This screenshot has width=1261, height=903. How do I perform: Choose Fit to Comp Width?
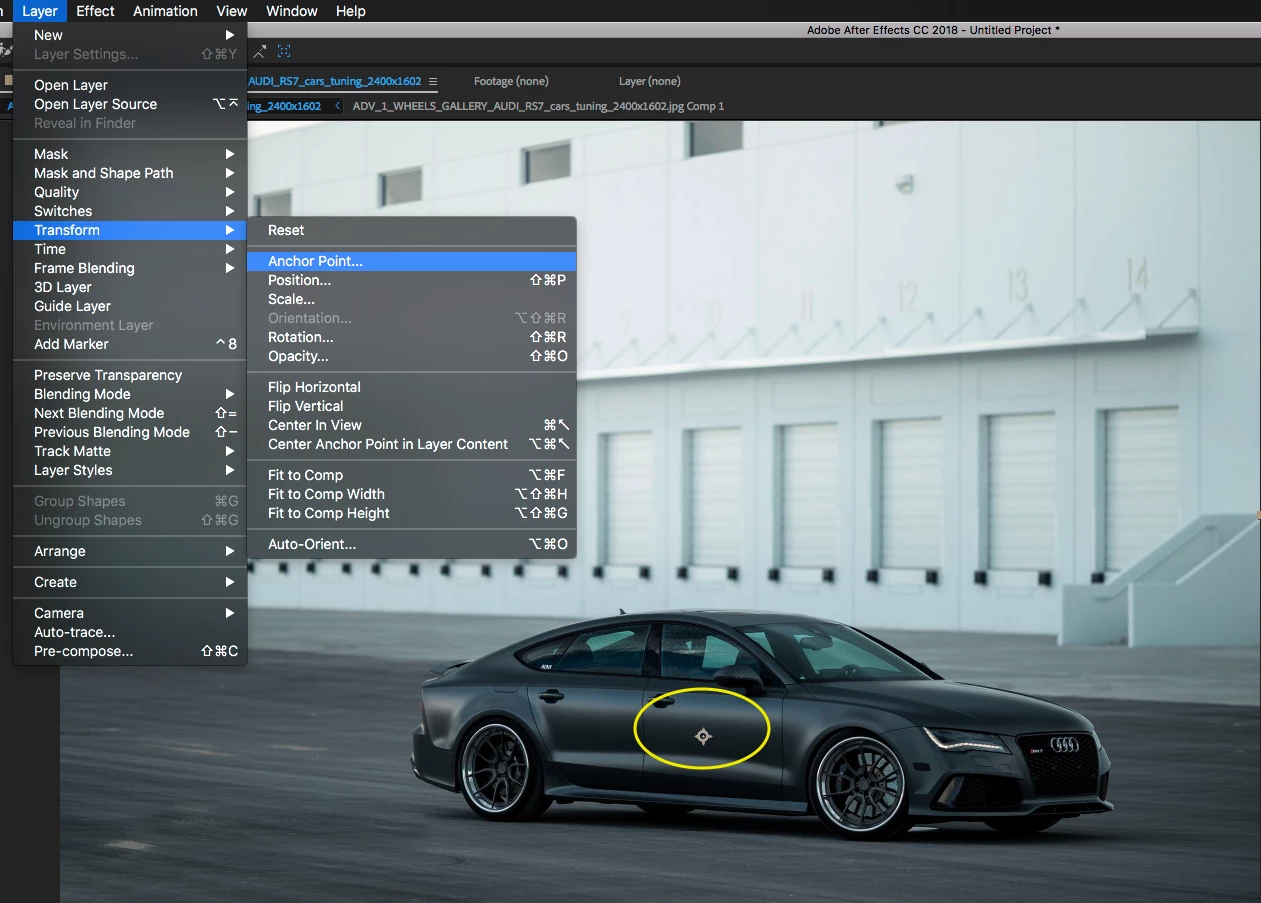[x=412, y=494]
